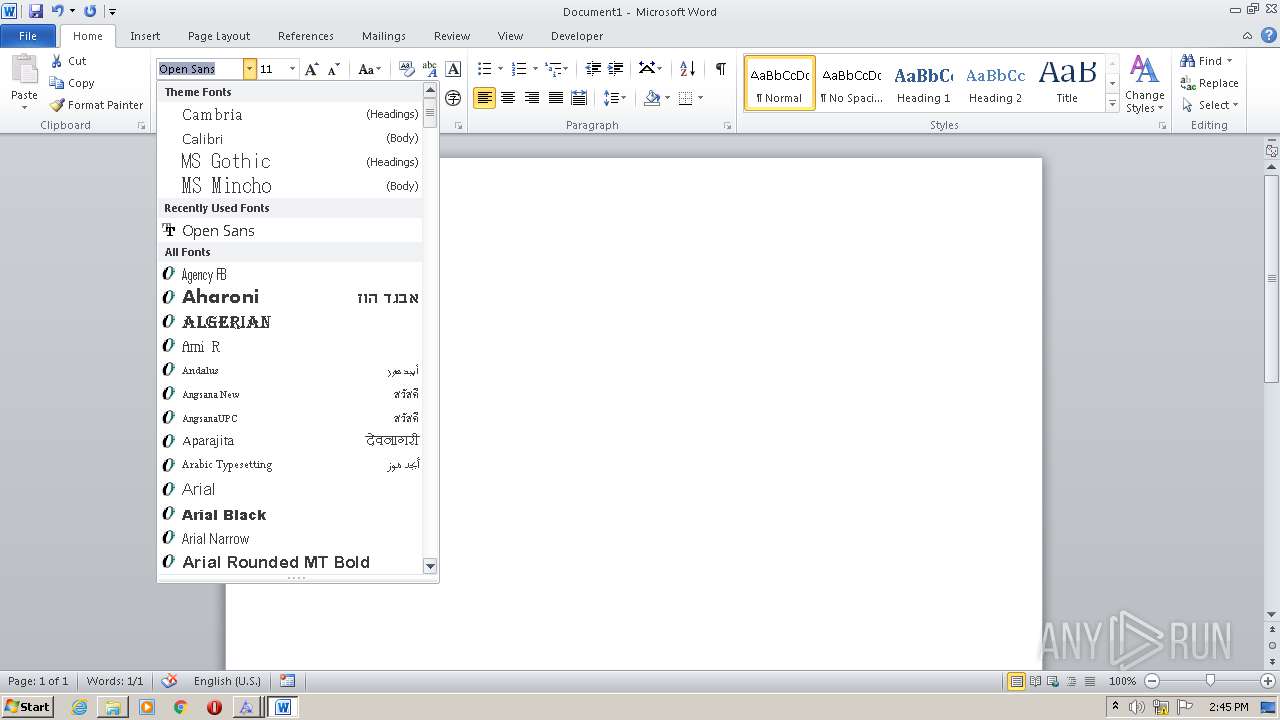Click the Center alignment icon
1280x720 pixels.
coord(508,98)
